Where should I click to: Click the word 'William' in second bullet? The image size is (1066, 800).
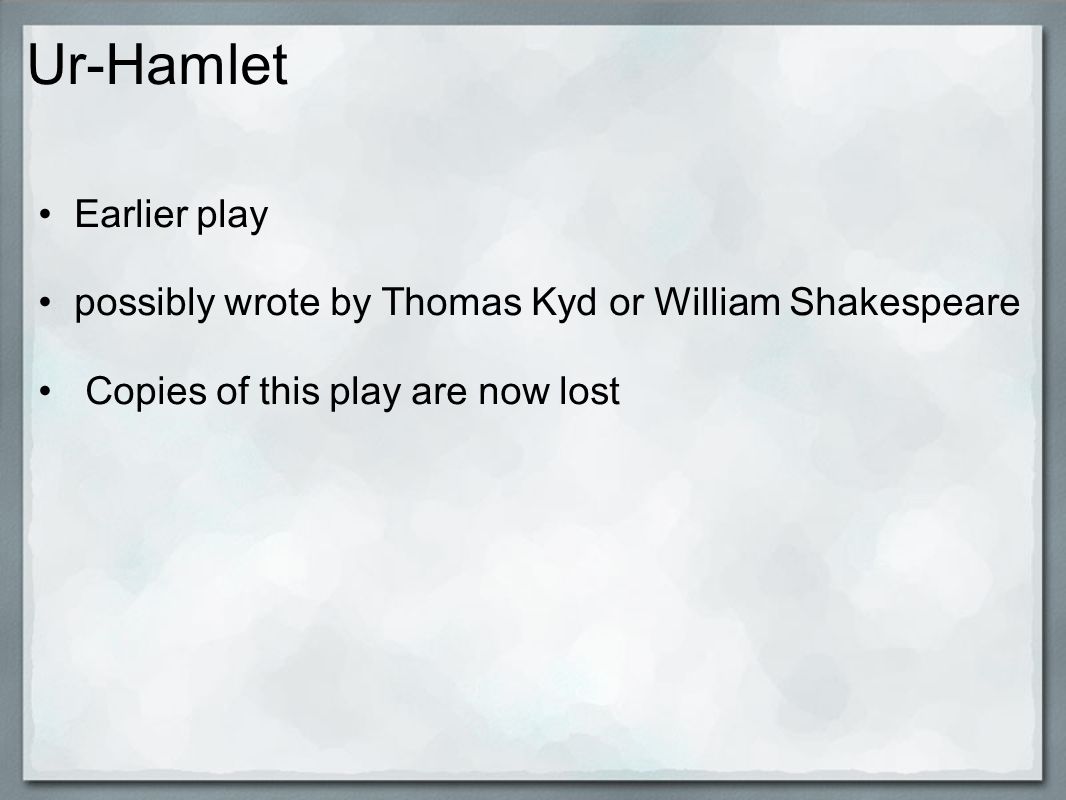tap(717, 302)
